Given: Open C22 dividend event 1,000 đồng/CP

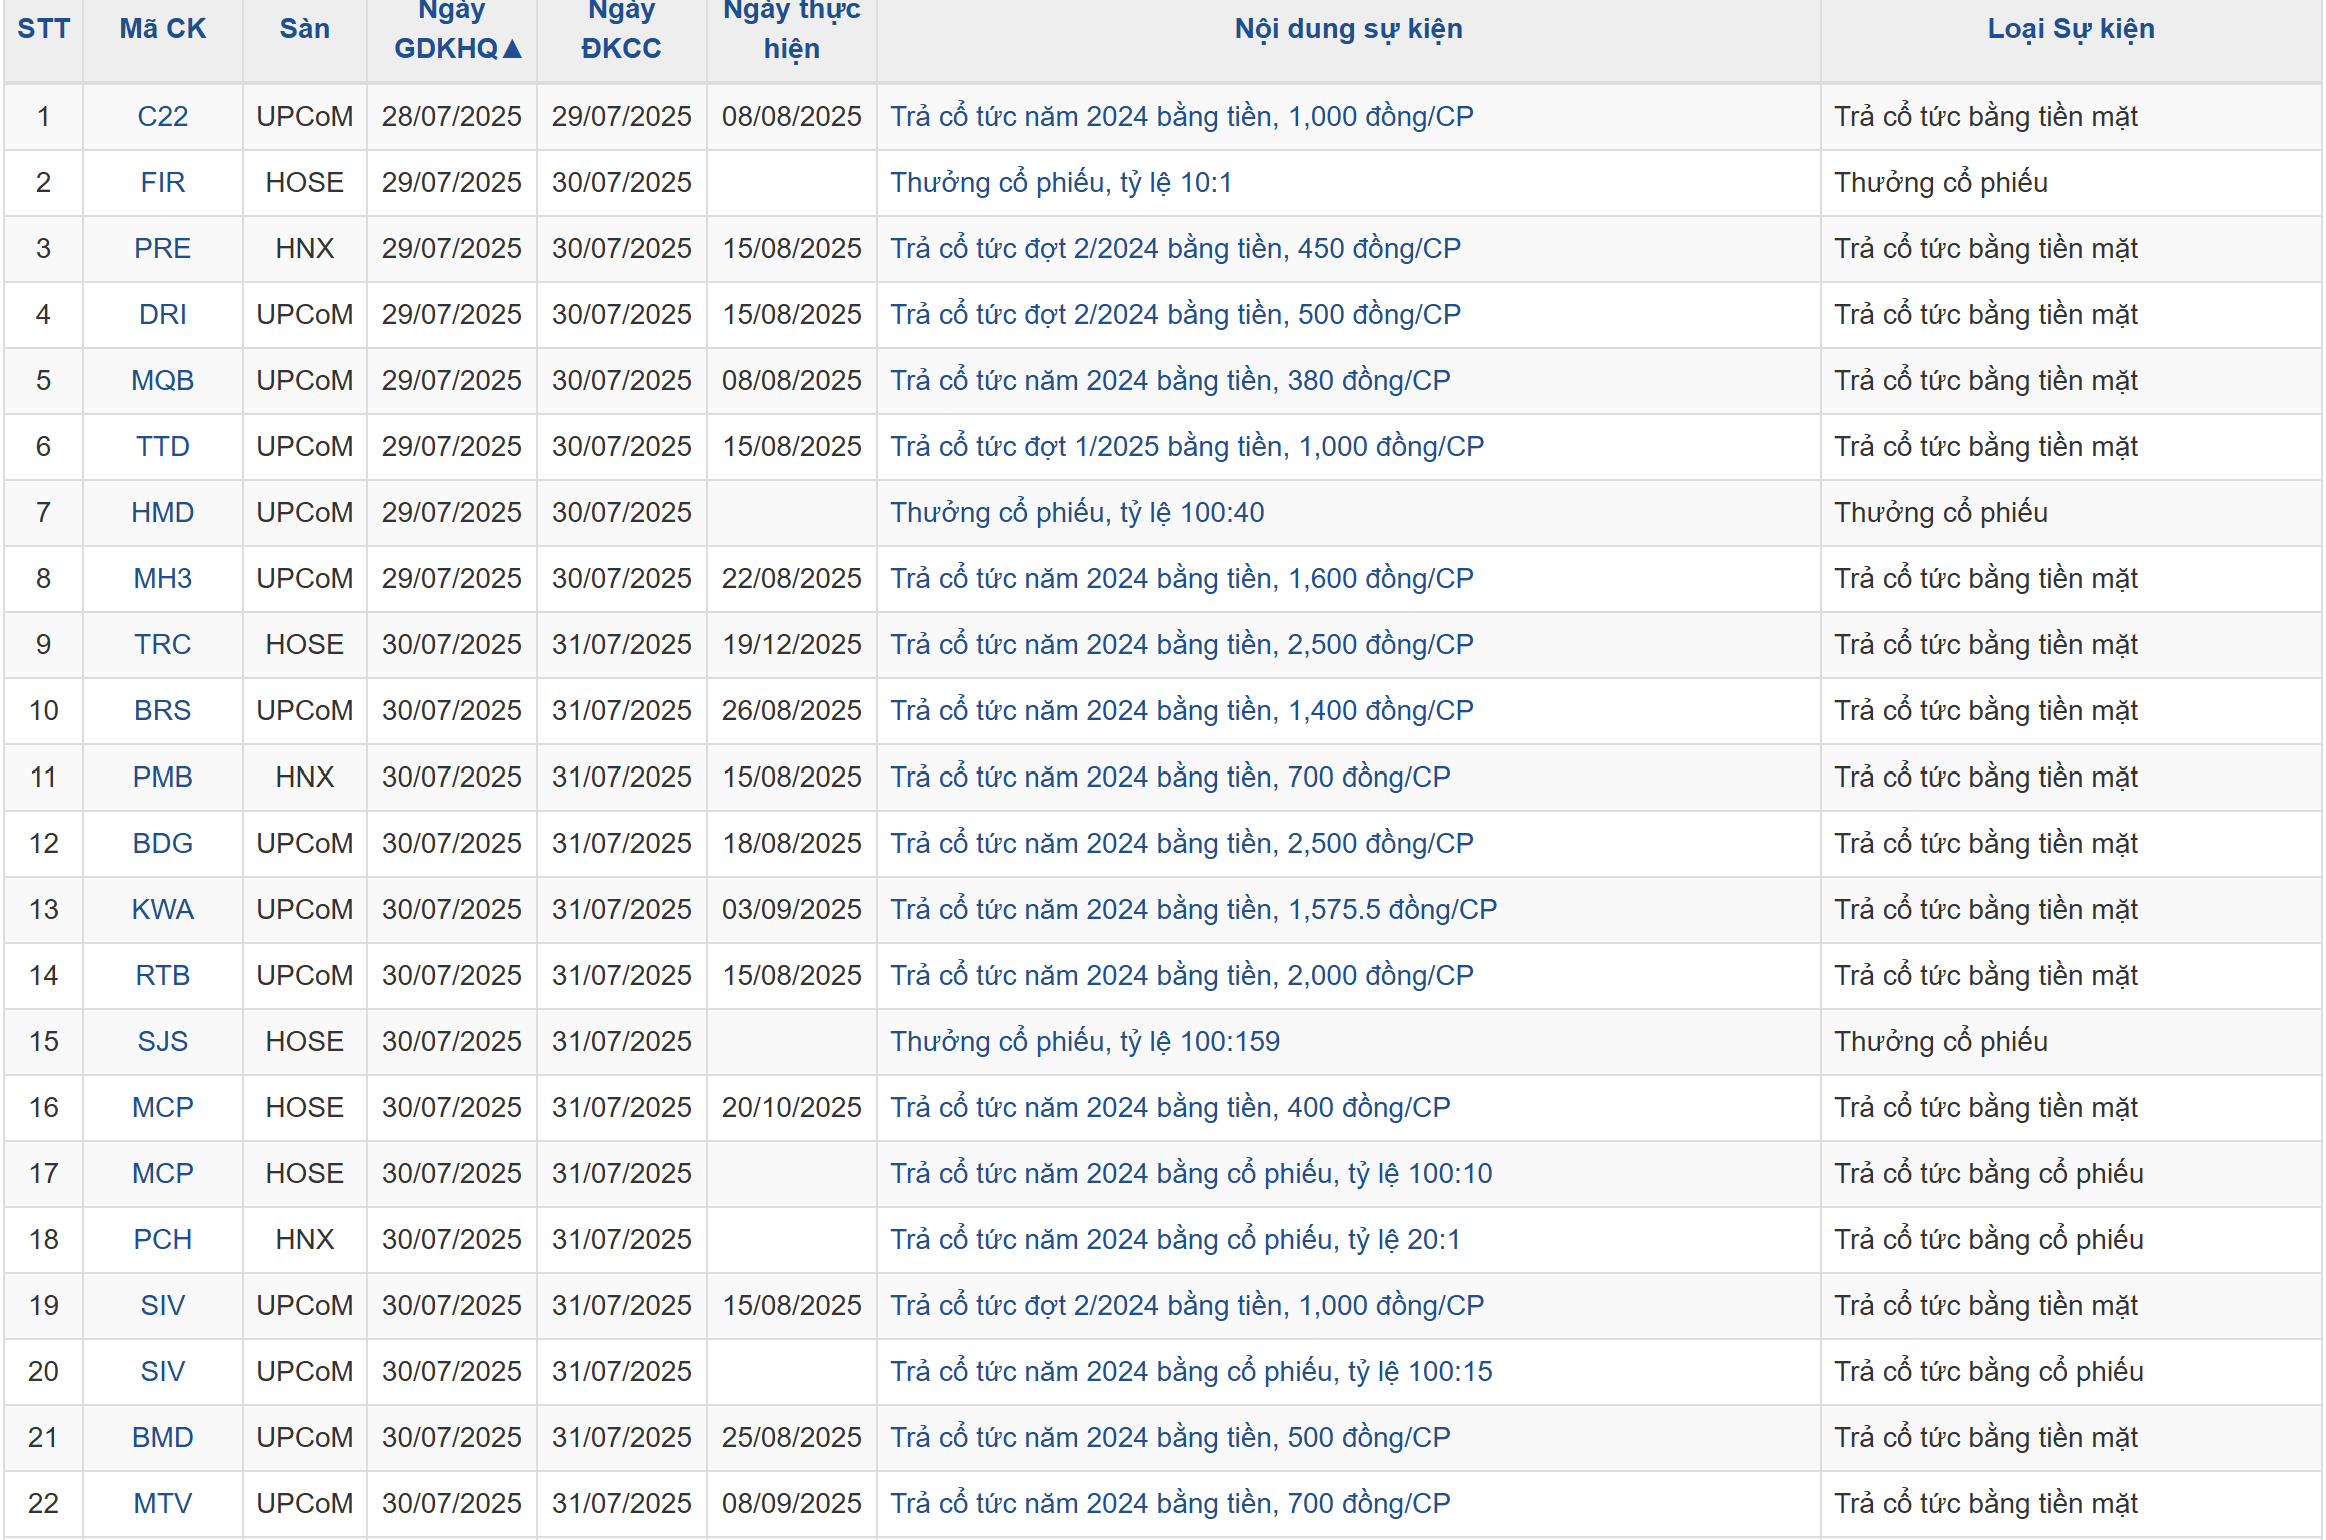Looking at the screenshot, I should click(x=1182, y=117).
